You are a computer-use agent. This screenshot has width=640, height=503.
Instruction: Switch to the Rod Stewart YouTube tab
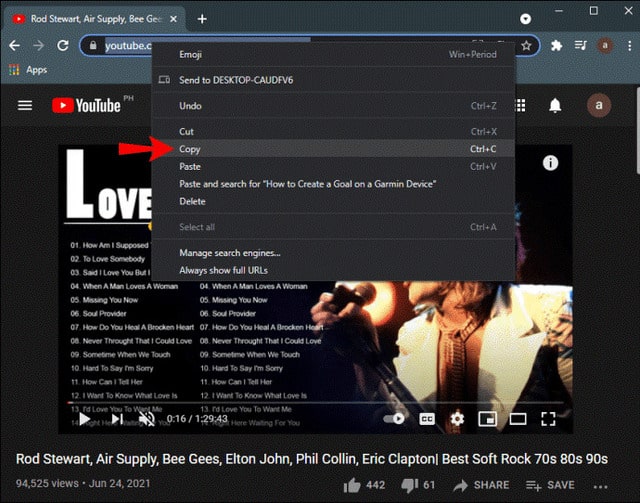tap(94, 19)
